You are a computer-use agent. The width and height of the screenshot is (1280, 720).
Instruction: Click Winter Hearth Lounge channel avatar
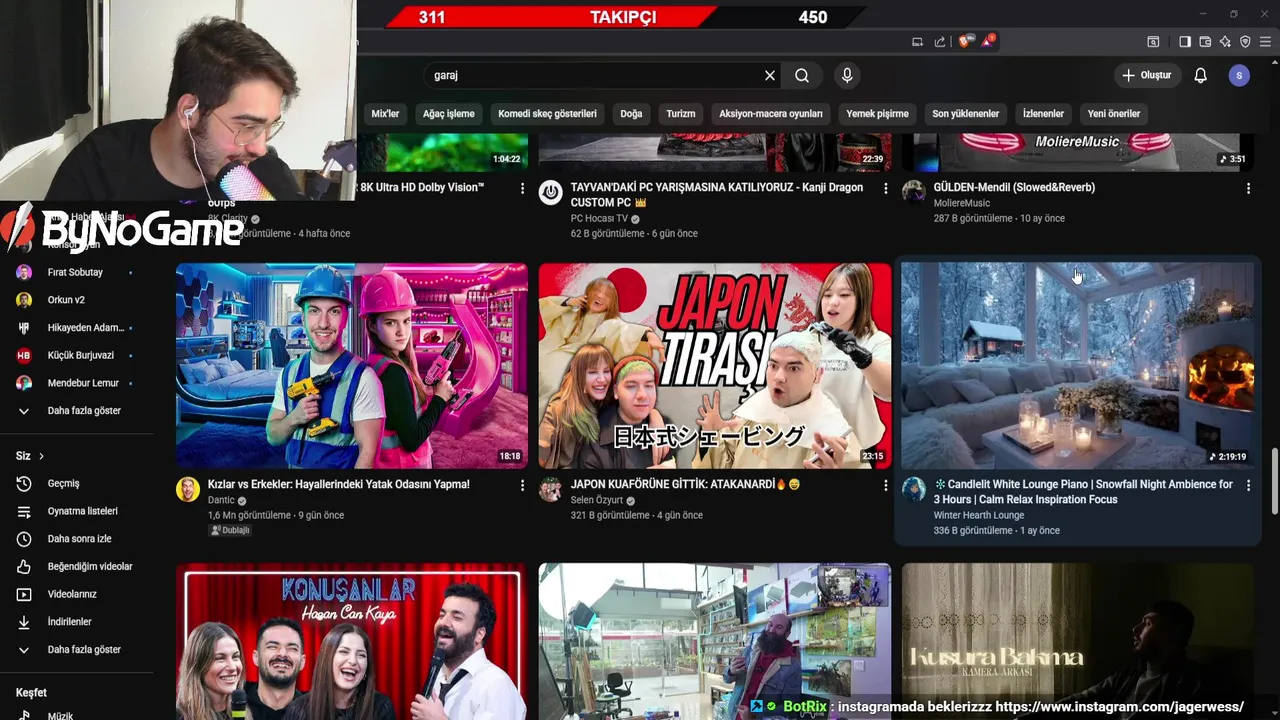[x=914, y=489]
